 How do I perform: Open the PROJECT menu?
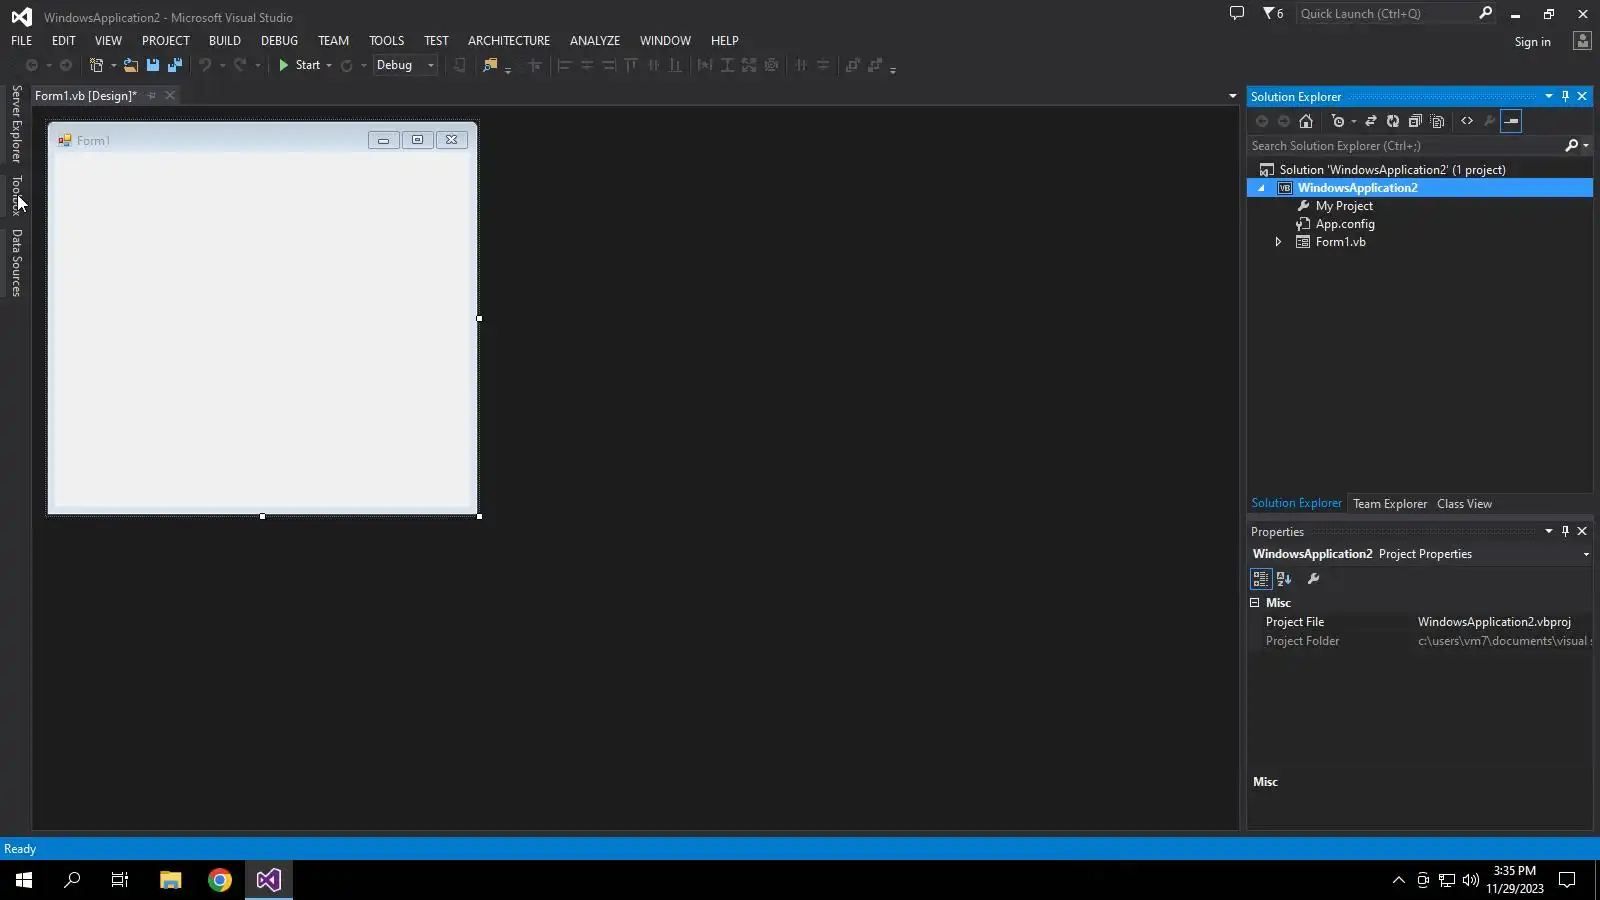[165, 41]
